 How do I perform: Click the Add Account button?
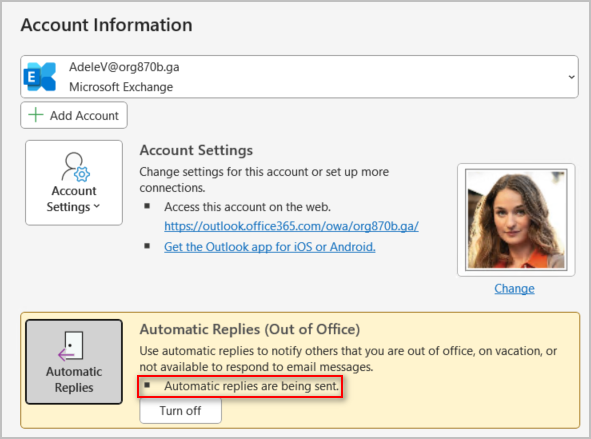(x=74, y=115)
